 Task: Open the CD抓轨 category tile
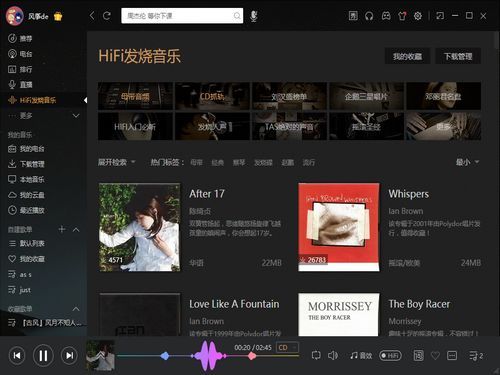tap(212, 96)
